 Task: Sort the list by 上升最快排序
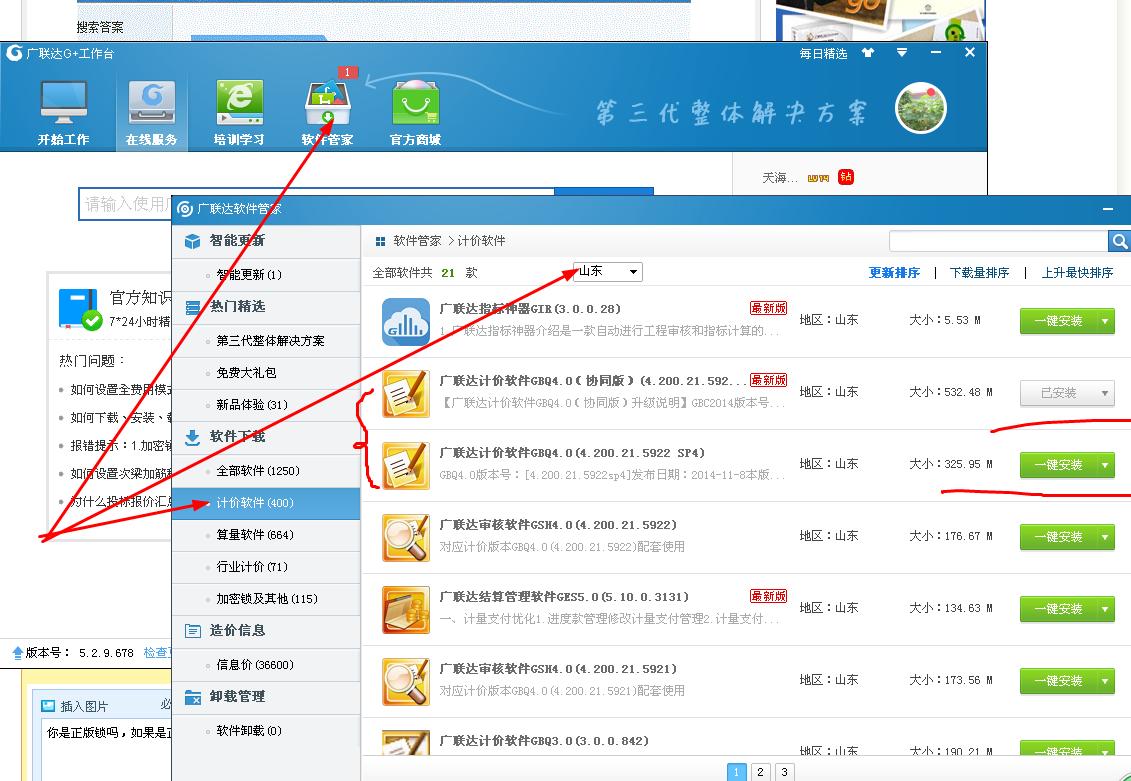click(x=1077, y=273)
